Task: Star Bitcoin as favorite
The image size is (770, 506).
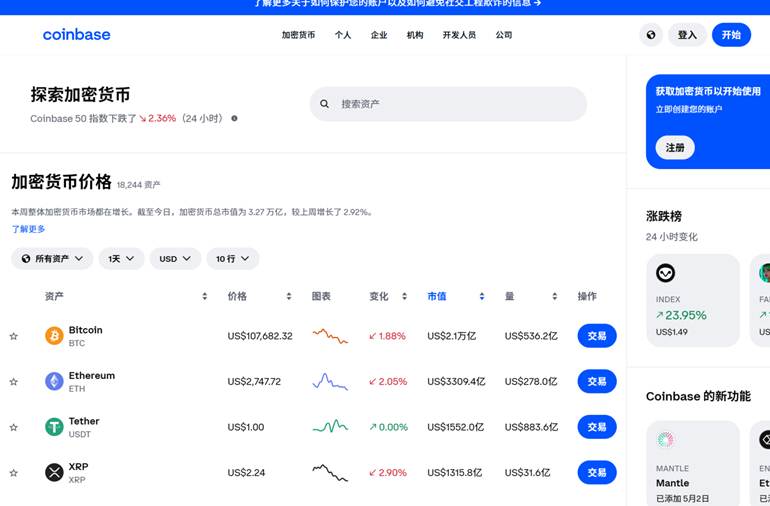Action: (x=14, y=336)
